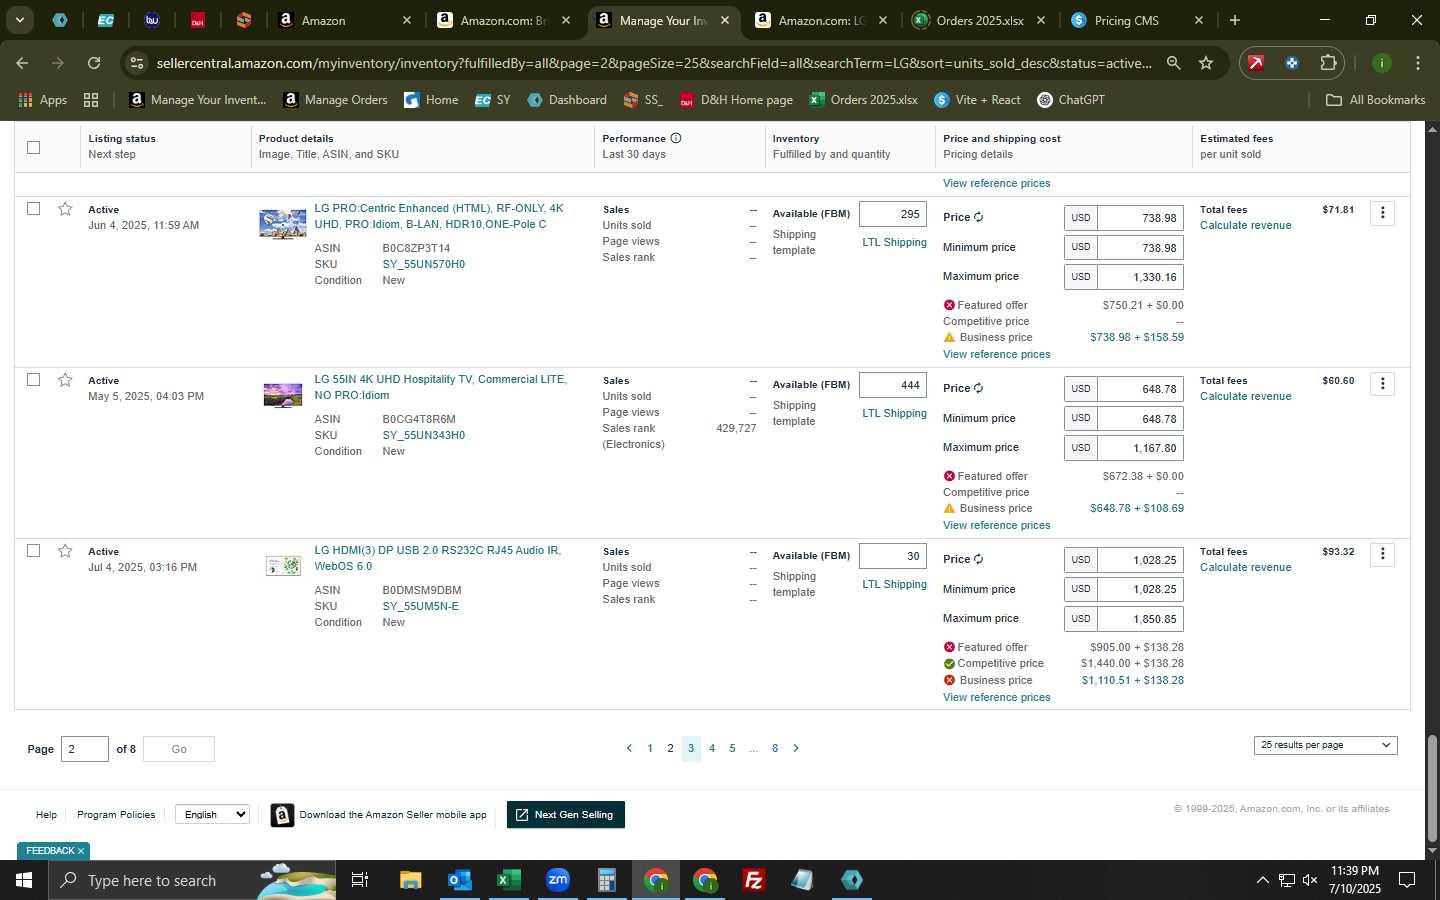Open Calculator from the Windows taskbar
1440x900 pixels.
point(606,880)
